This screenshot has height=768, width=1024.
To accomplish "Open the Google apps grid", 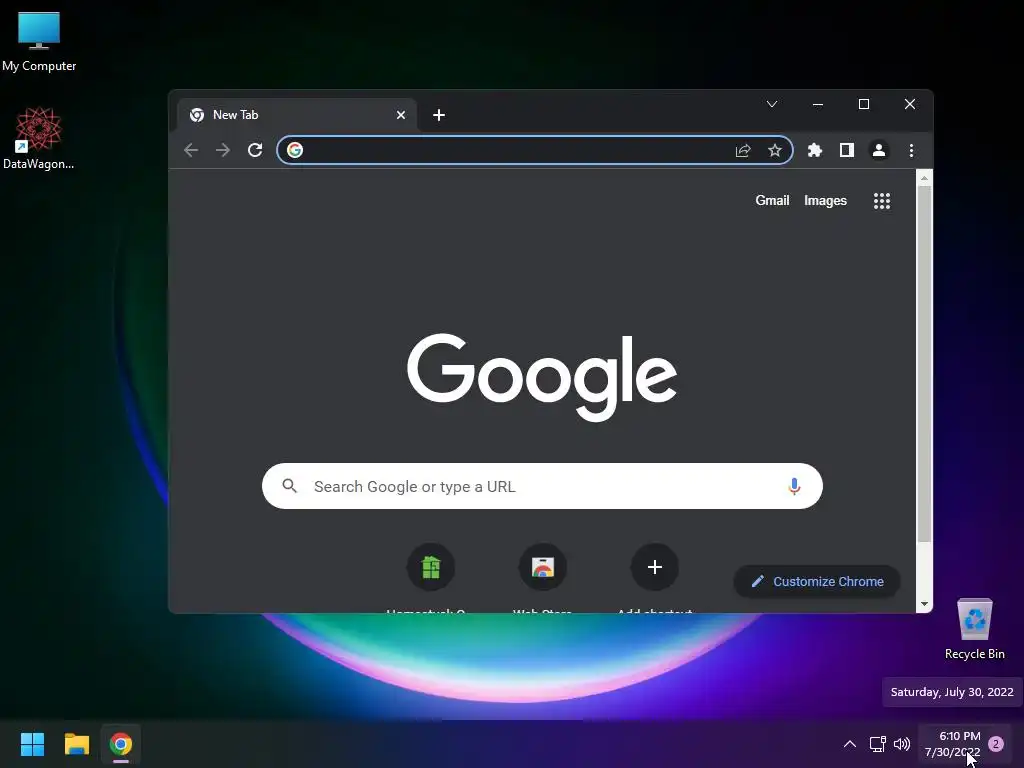I will pos(882,200).
